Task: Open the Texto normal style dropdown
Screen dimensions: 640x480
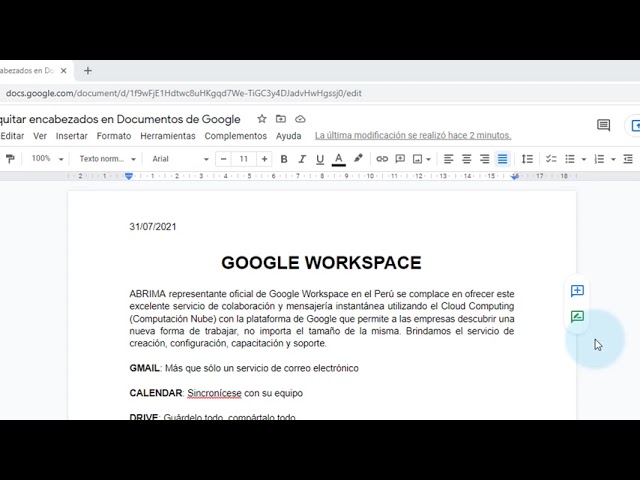Action: coord(107,159)
